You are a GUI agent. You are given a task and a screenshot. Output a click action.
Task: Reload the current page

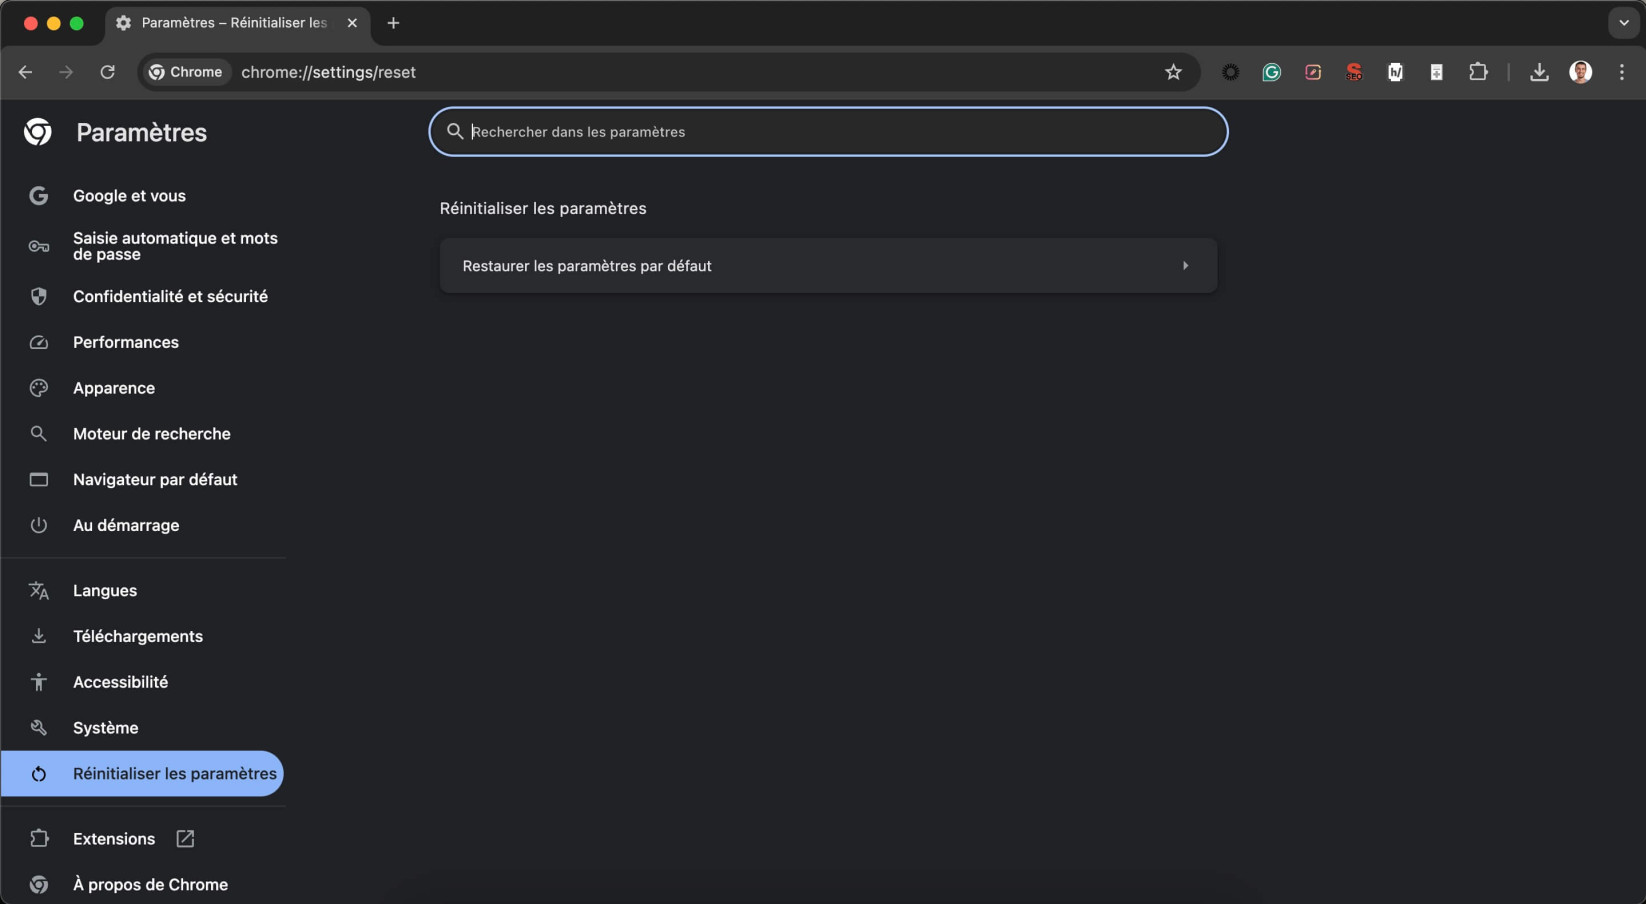107,72
